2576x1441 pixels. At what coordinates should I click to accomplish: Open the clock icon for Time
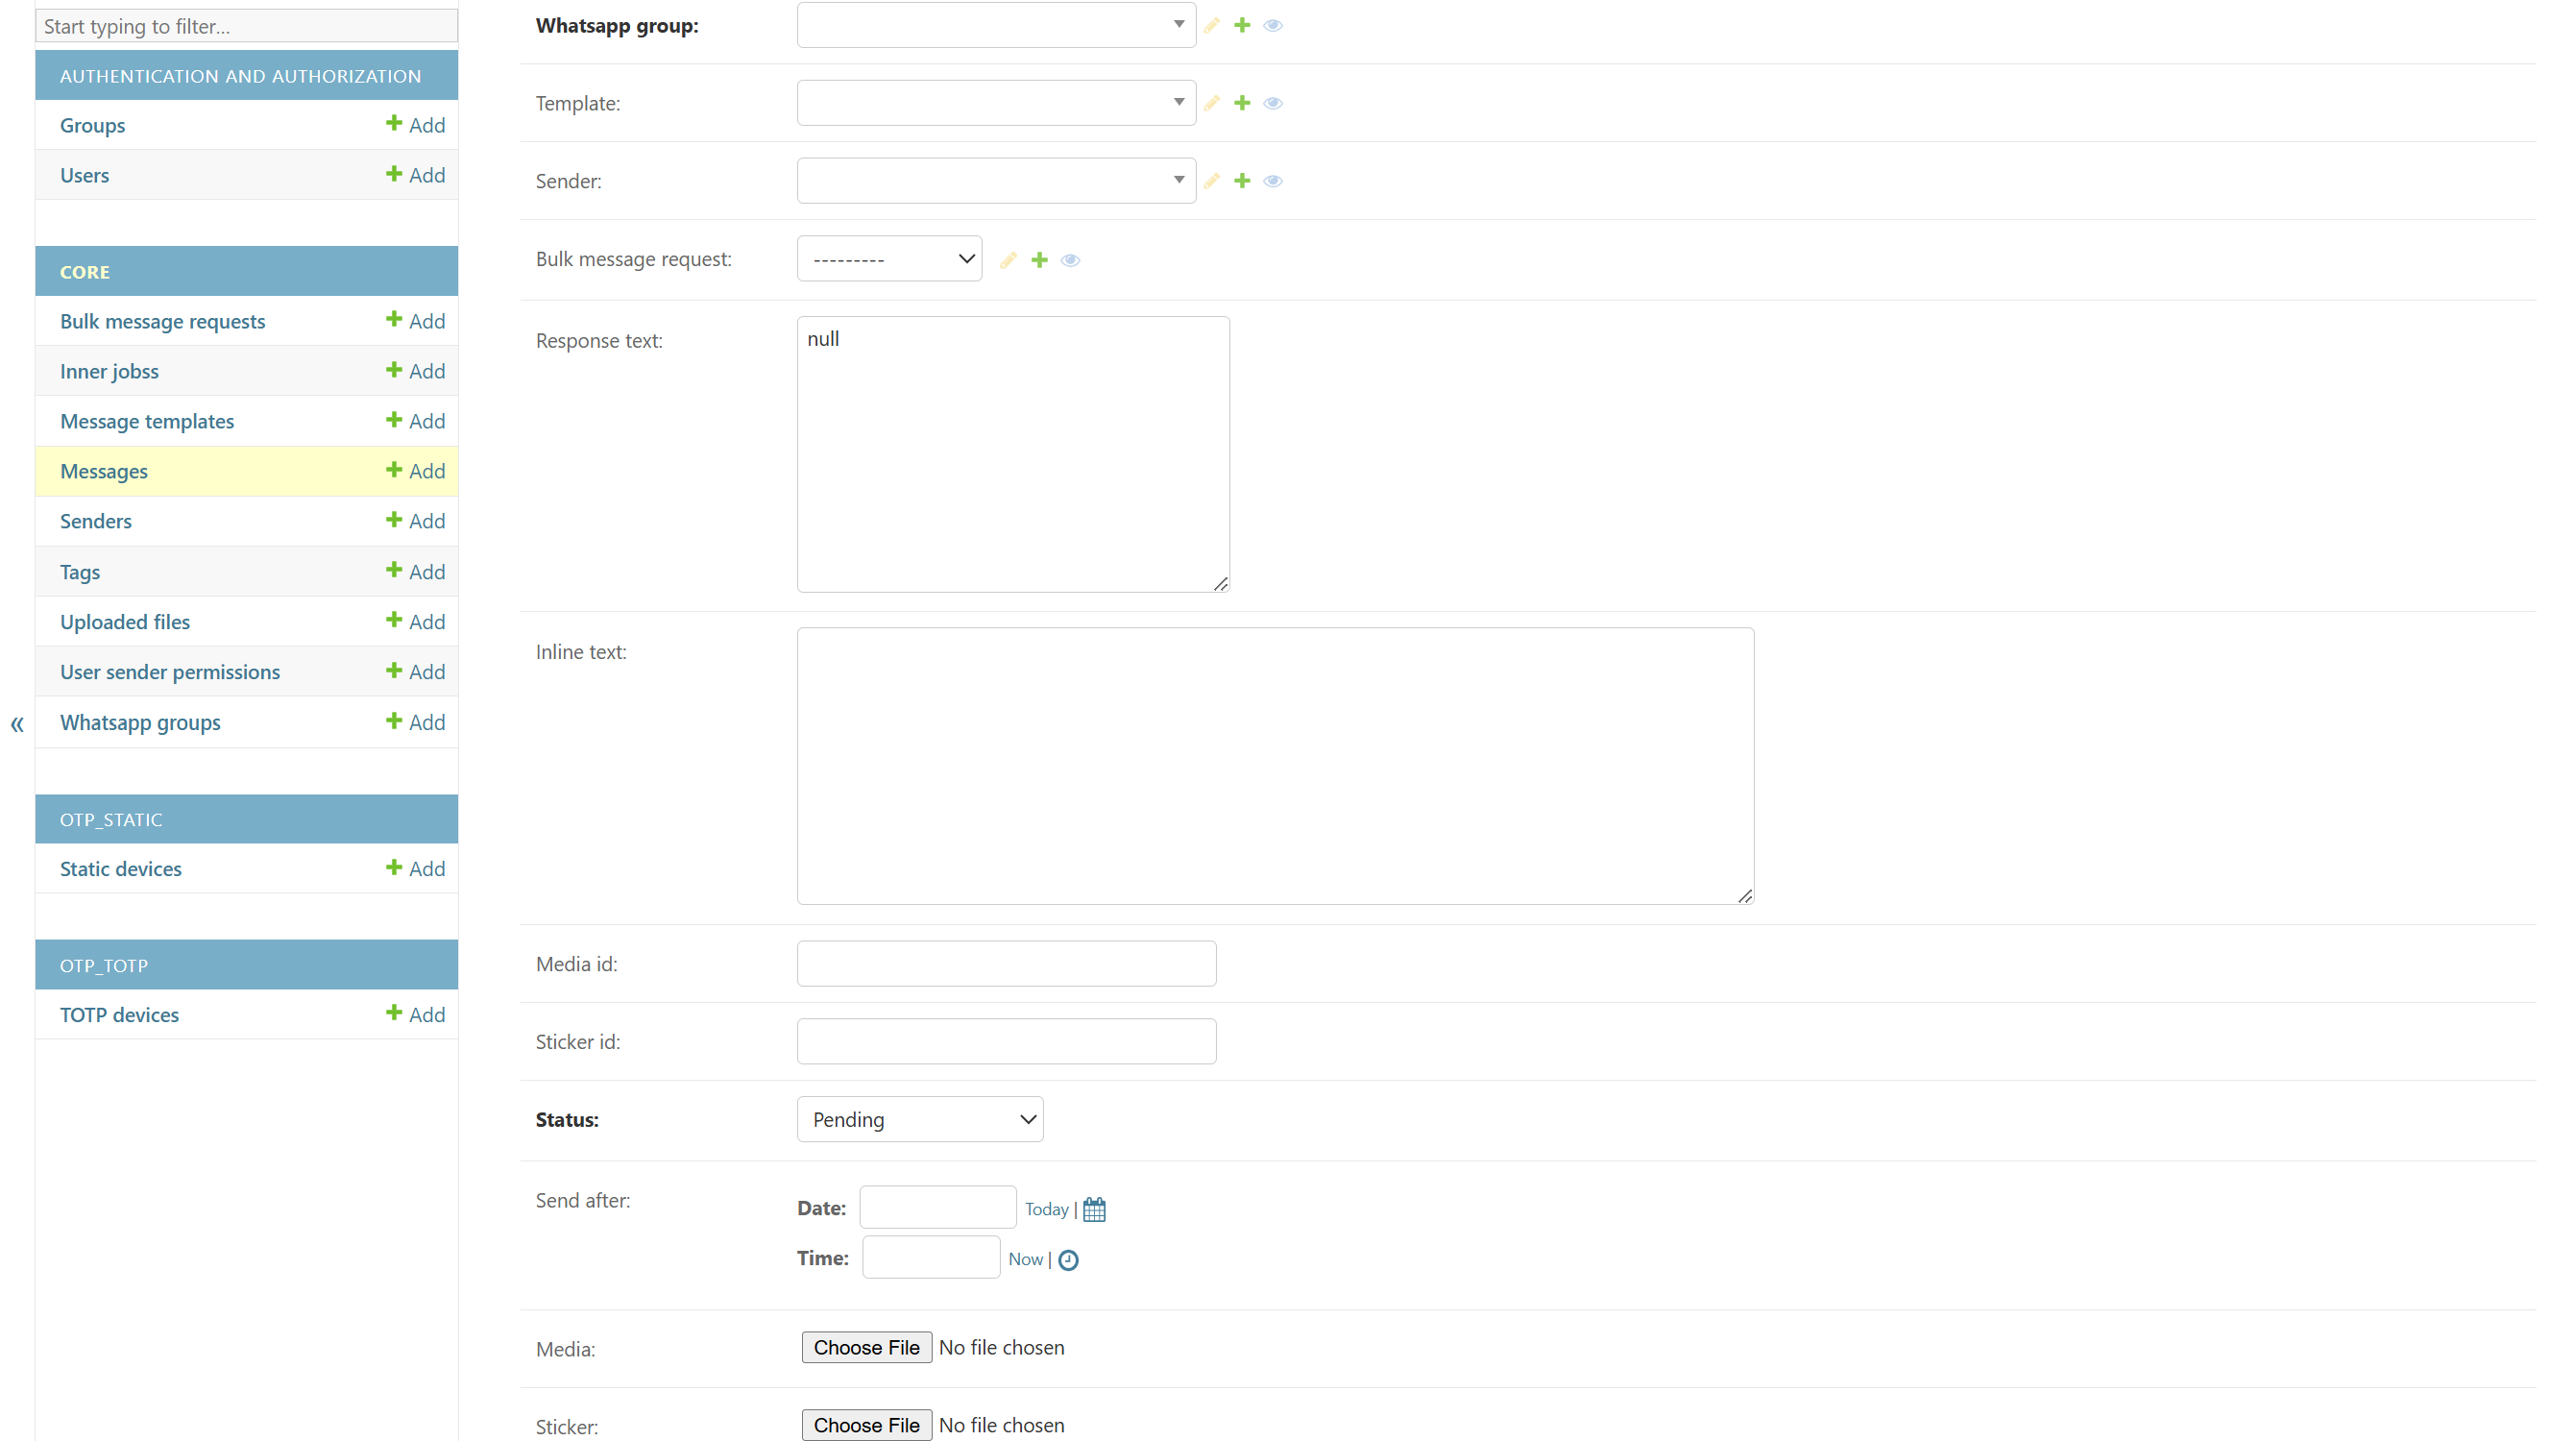(1068, 1260)
